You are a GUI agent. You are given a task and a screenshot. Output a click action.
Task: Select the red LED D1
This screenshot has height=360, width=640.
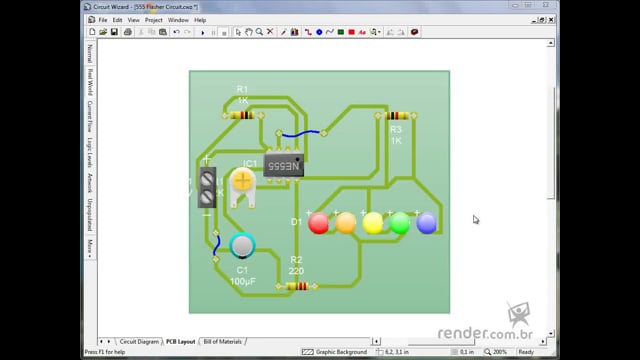tap(318, 223)
